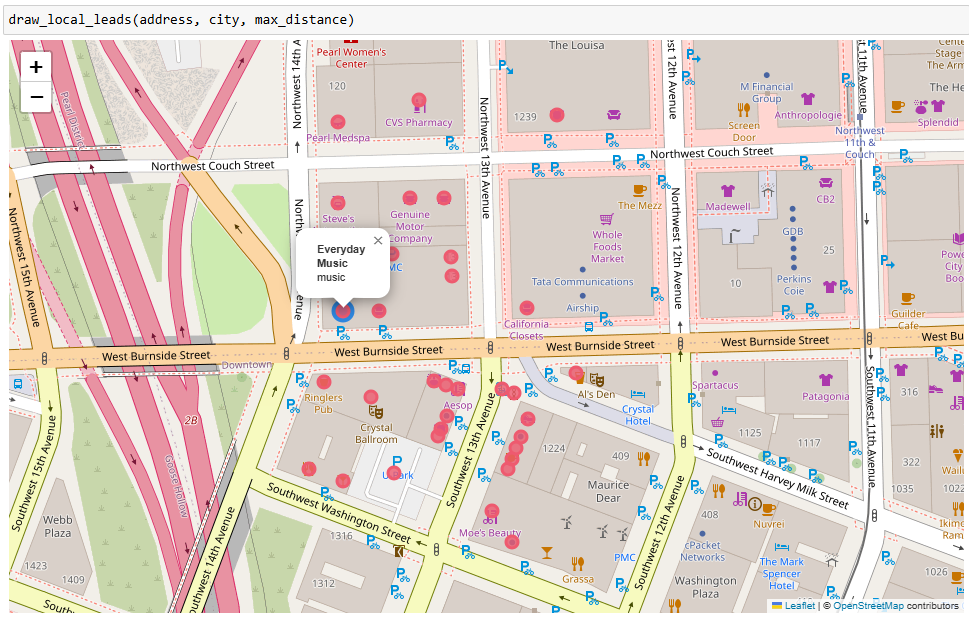
Task: Click the Guilder Cafe coffee cup icon
Action: point(908,299)
